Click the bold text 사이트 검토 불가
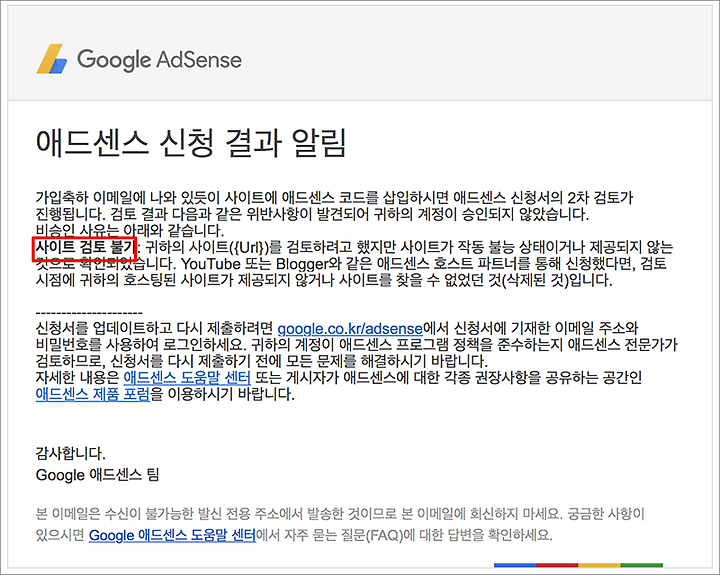This screenshot has width=720, height=575. tap(85, 248)
